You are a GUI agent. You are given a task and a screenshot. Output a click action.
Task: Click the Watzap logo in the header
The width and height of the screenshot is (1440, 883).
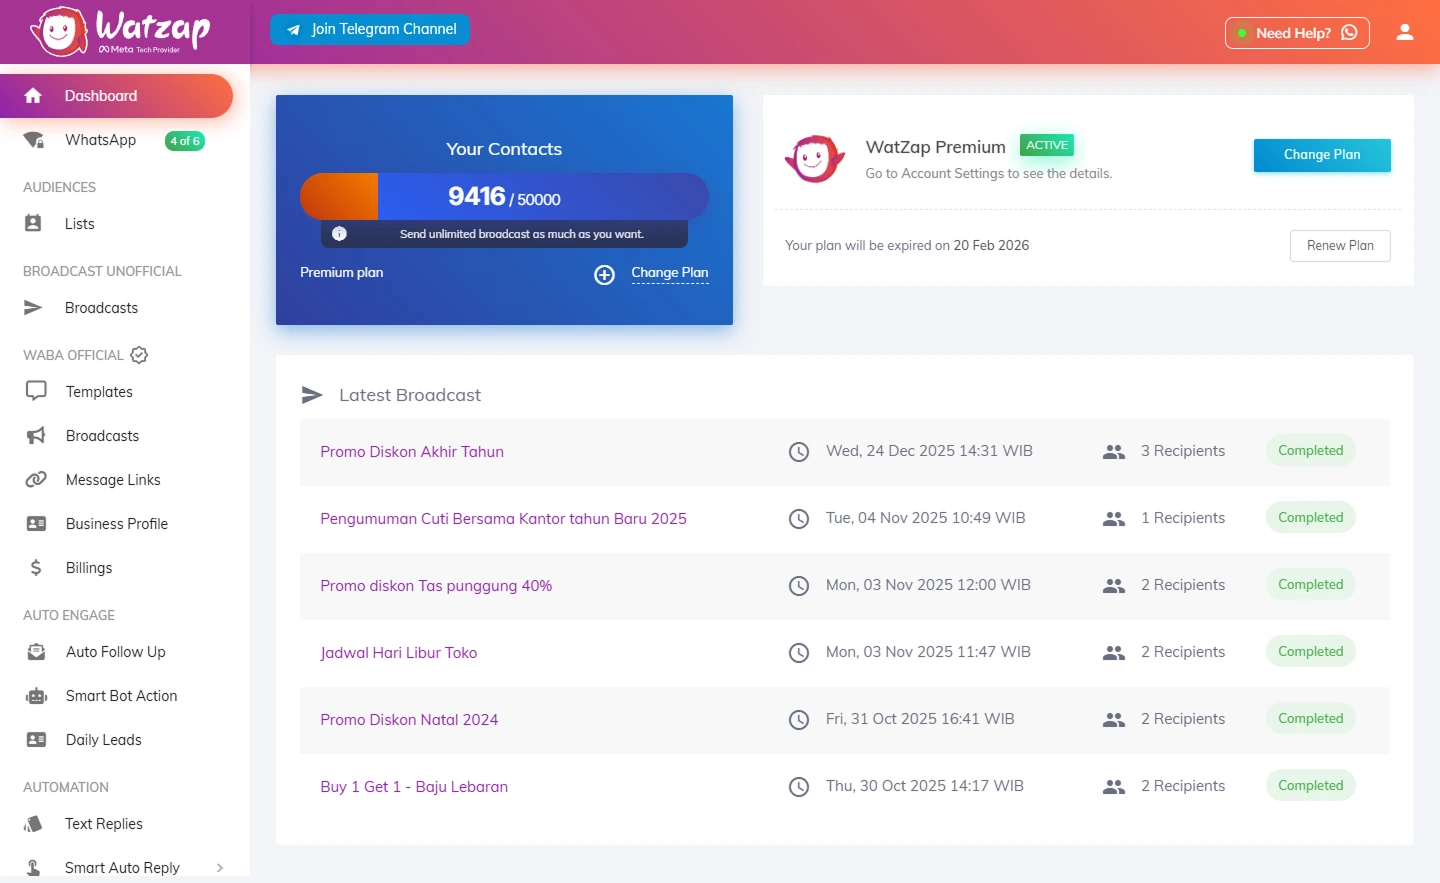[120, 31]
